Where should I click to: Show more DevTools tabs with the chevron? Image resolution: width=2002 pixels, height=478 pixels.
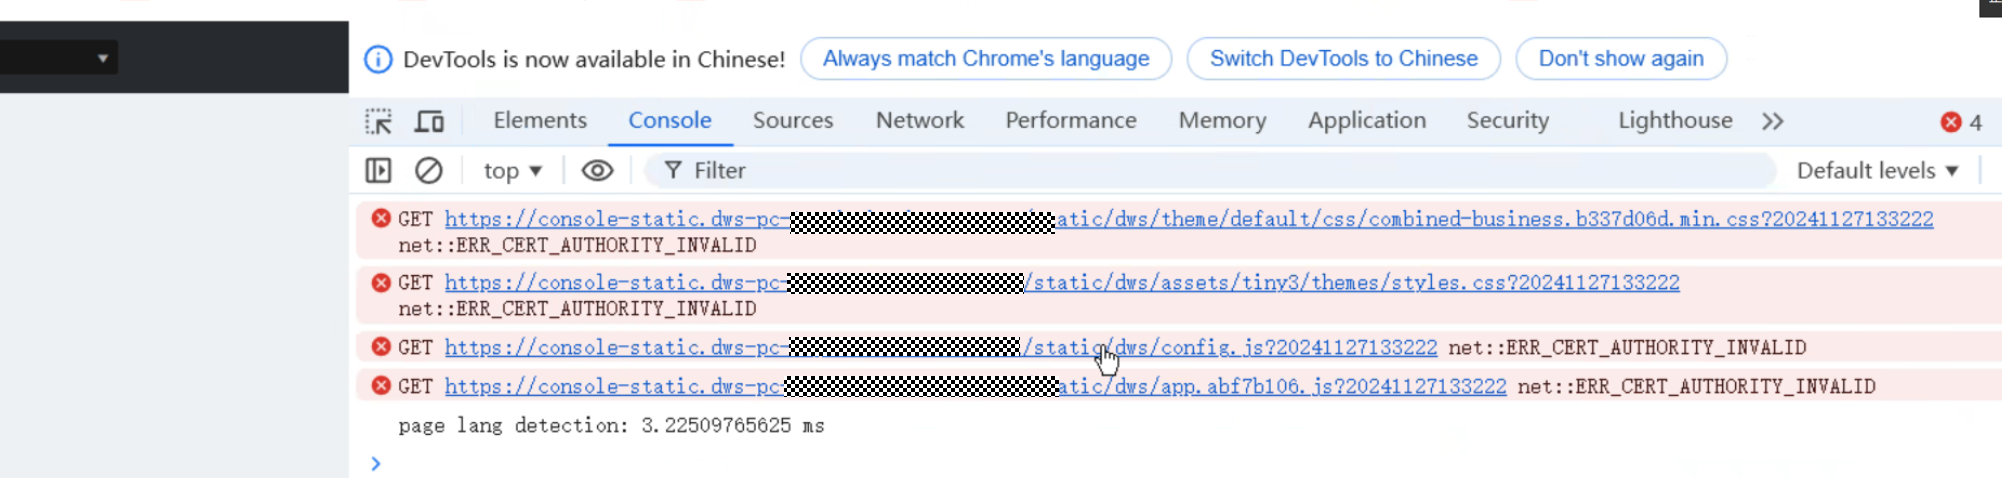pos(1773,122)
